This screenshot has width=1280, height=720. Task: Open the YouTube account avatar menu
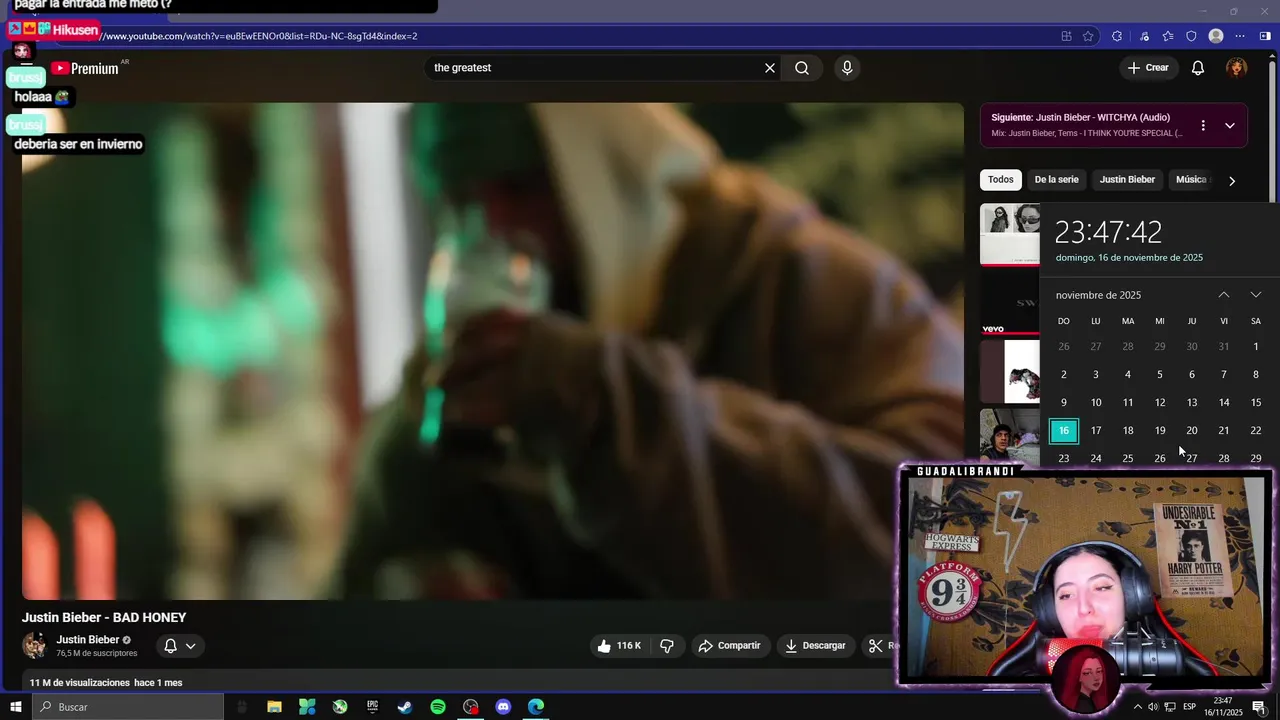coord(1237,68)
